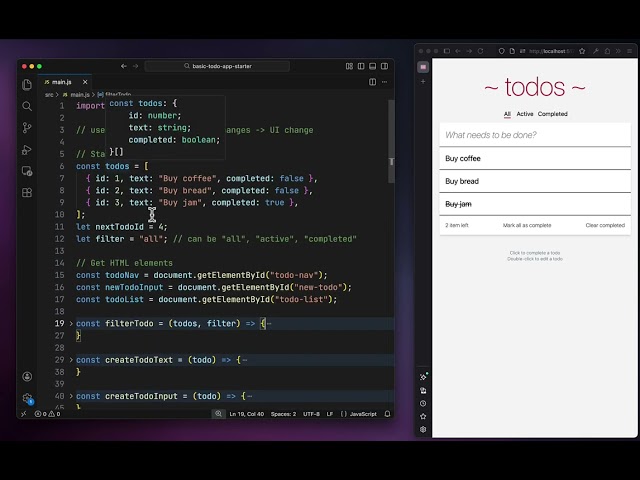Close the main.js tab
The height and width of the screenshot is (480, 640).
(85, 82)
